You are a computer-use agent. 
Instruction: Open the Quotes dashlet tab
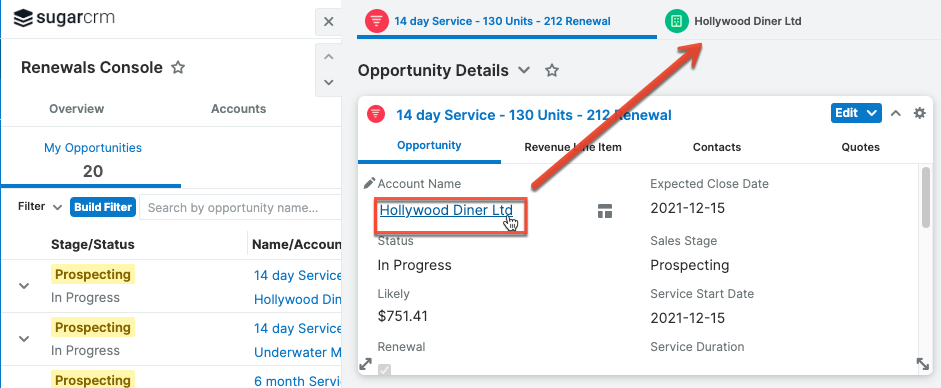tap(860, 147)
